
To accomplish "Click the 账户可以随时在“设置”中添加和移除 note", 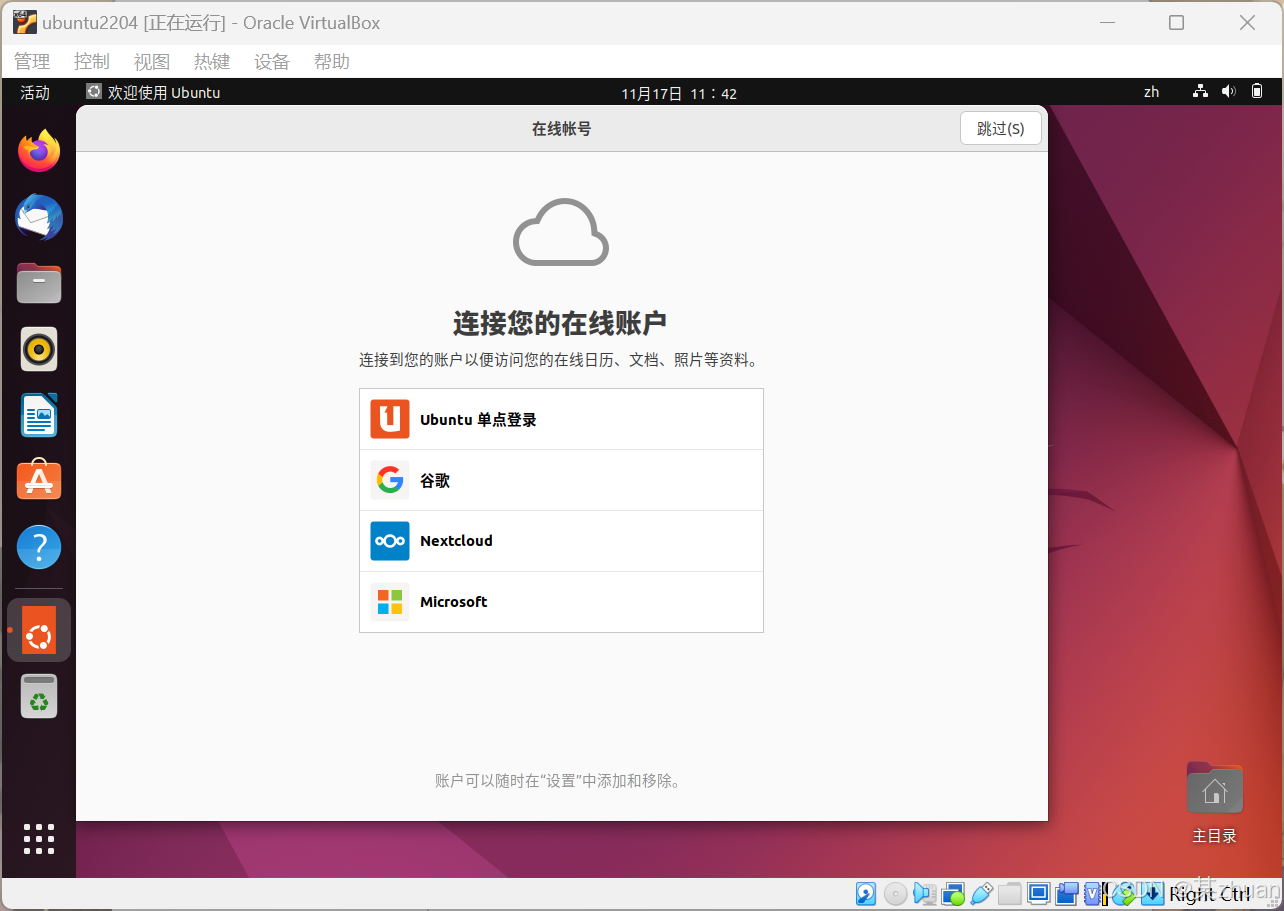I will pyautogui.click(x=560, y=781).
